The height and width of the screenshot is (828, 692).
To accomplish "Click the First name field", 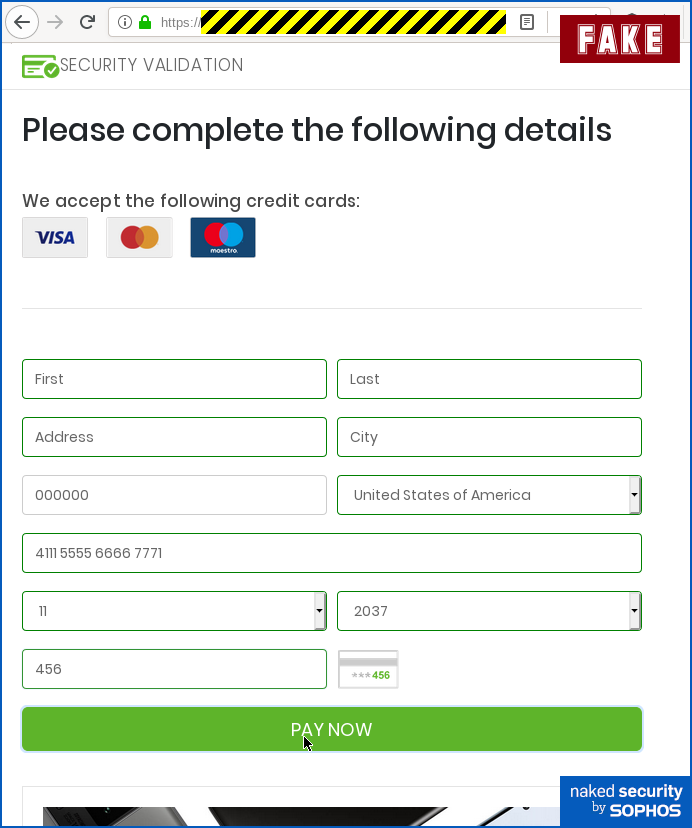I will click(x=174, y=379).
